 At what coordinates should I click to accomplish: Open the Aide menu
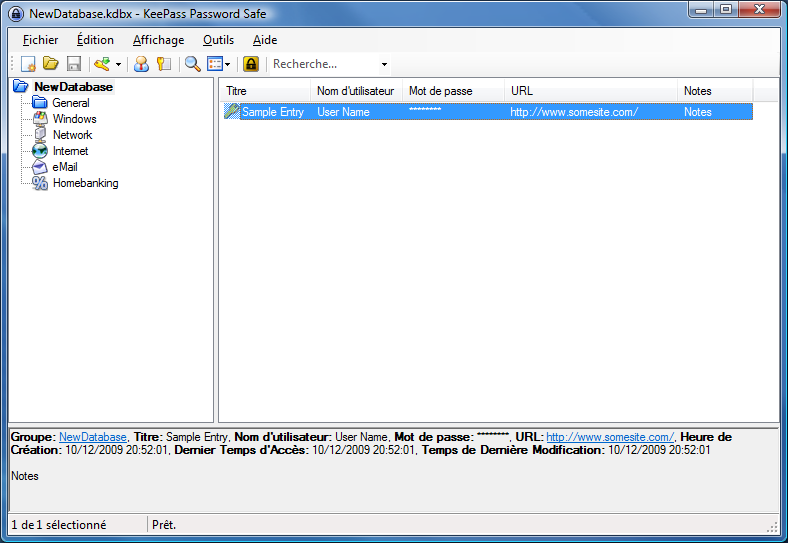click(265, 40)
